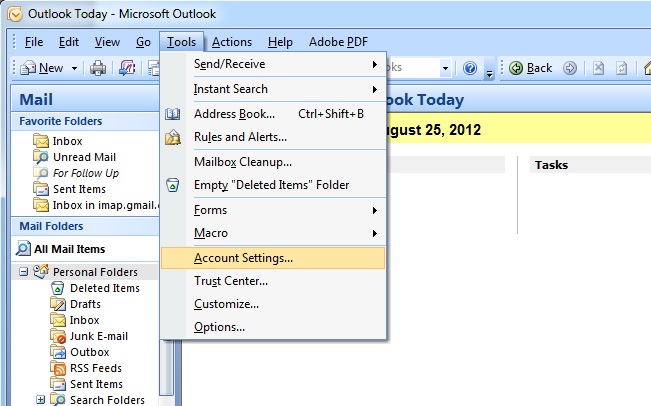
Task: Select Sent Items in Favorite Folders
Action: [x=79, y=189]
